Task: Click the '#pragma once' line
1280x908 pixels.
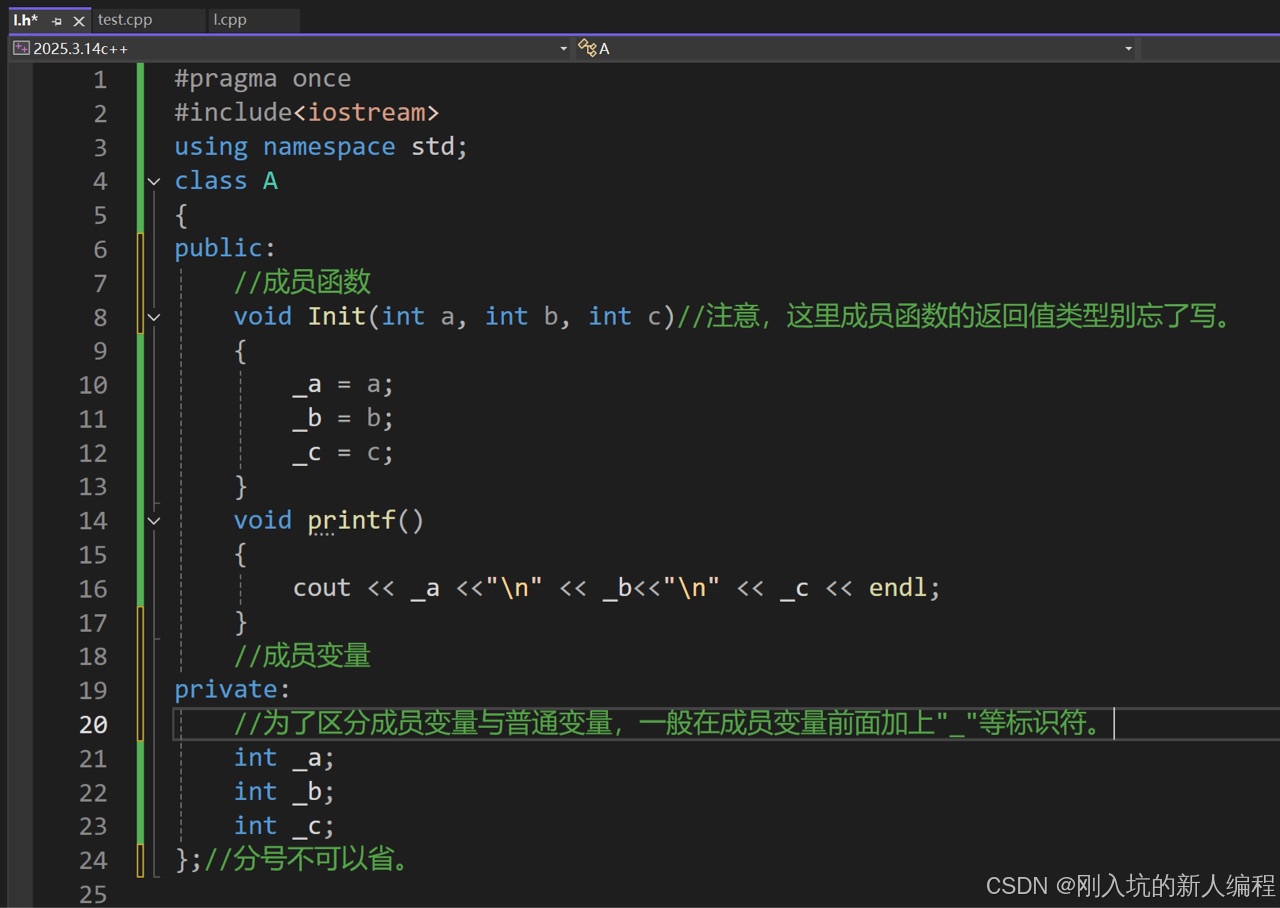Action: (263, 79)
